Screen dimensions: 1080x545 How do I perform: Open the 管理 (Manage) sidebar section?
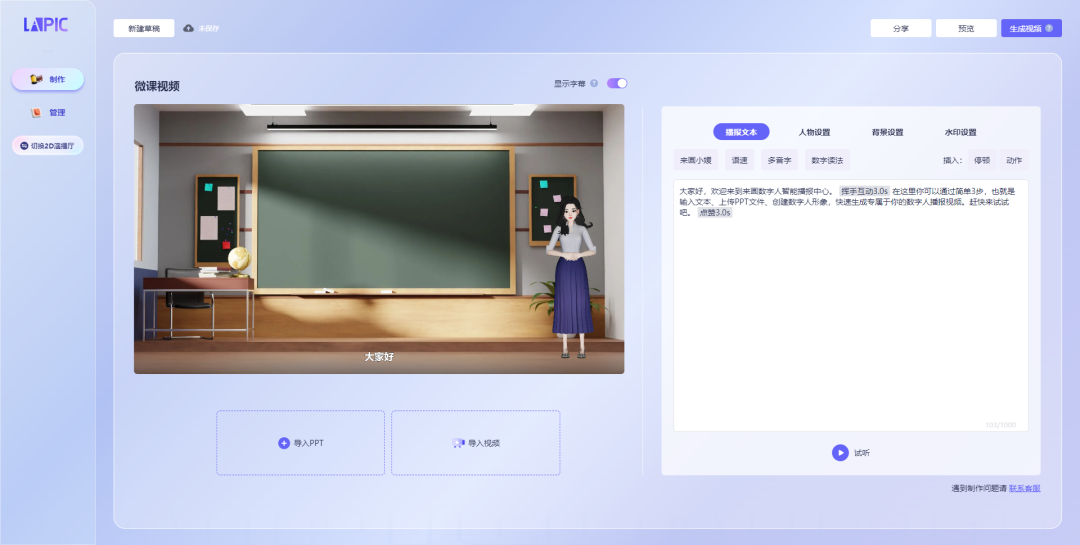coord(47,113)
